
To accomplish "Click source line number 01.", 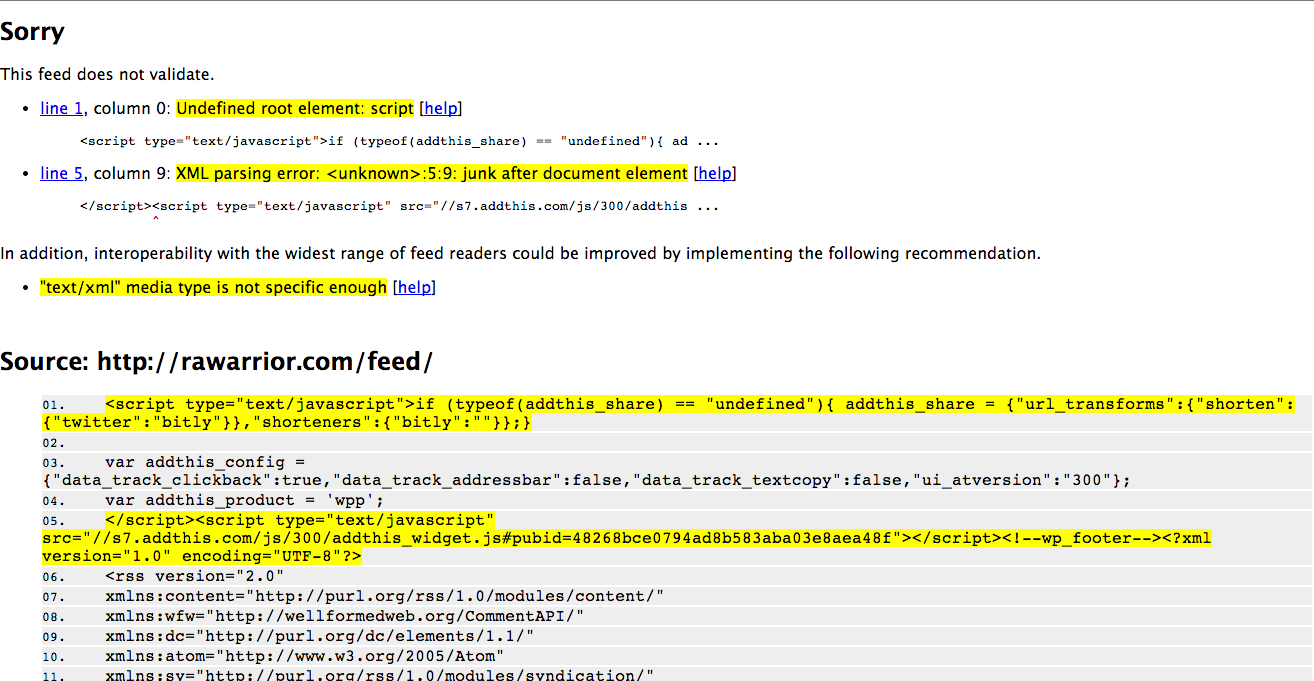I will (x=52, y=405).
